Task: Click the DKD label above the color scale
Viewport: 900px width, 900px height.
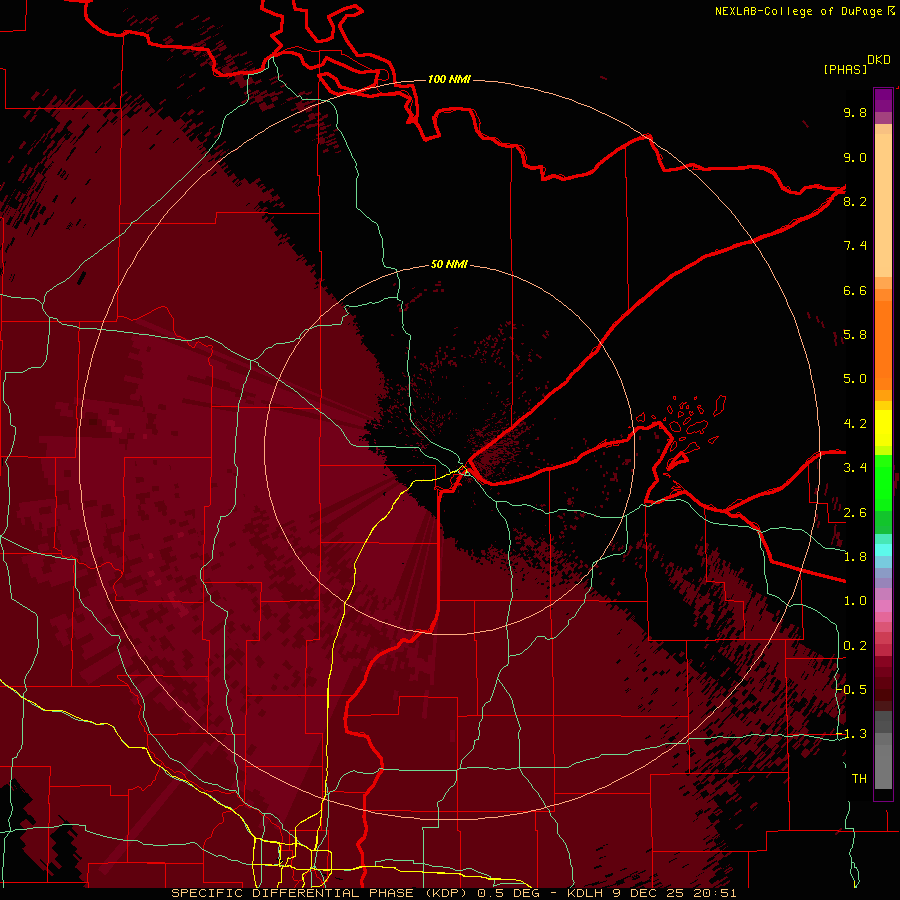Action: (879, 60)
